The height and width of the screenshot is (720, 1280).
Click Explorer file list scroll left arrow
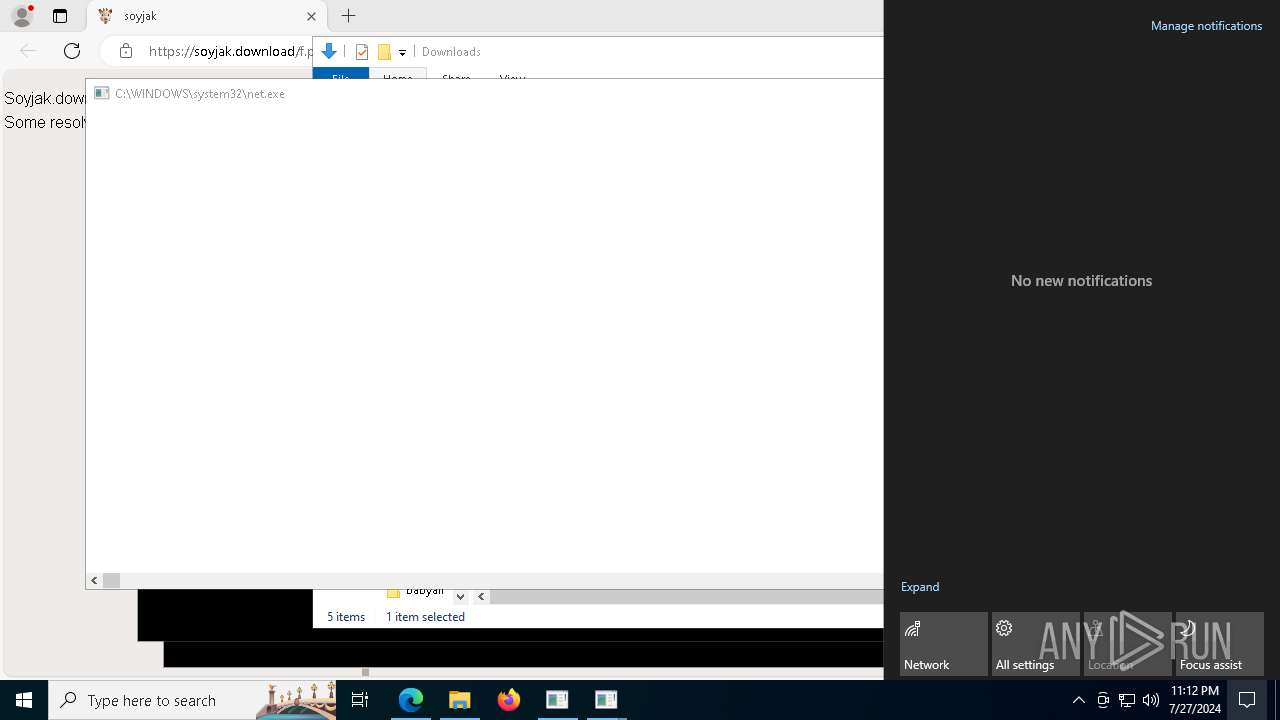[481, 596]
